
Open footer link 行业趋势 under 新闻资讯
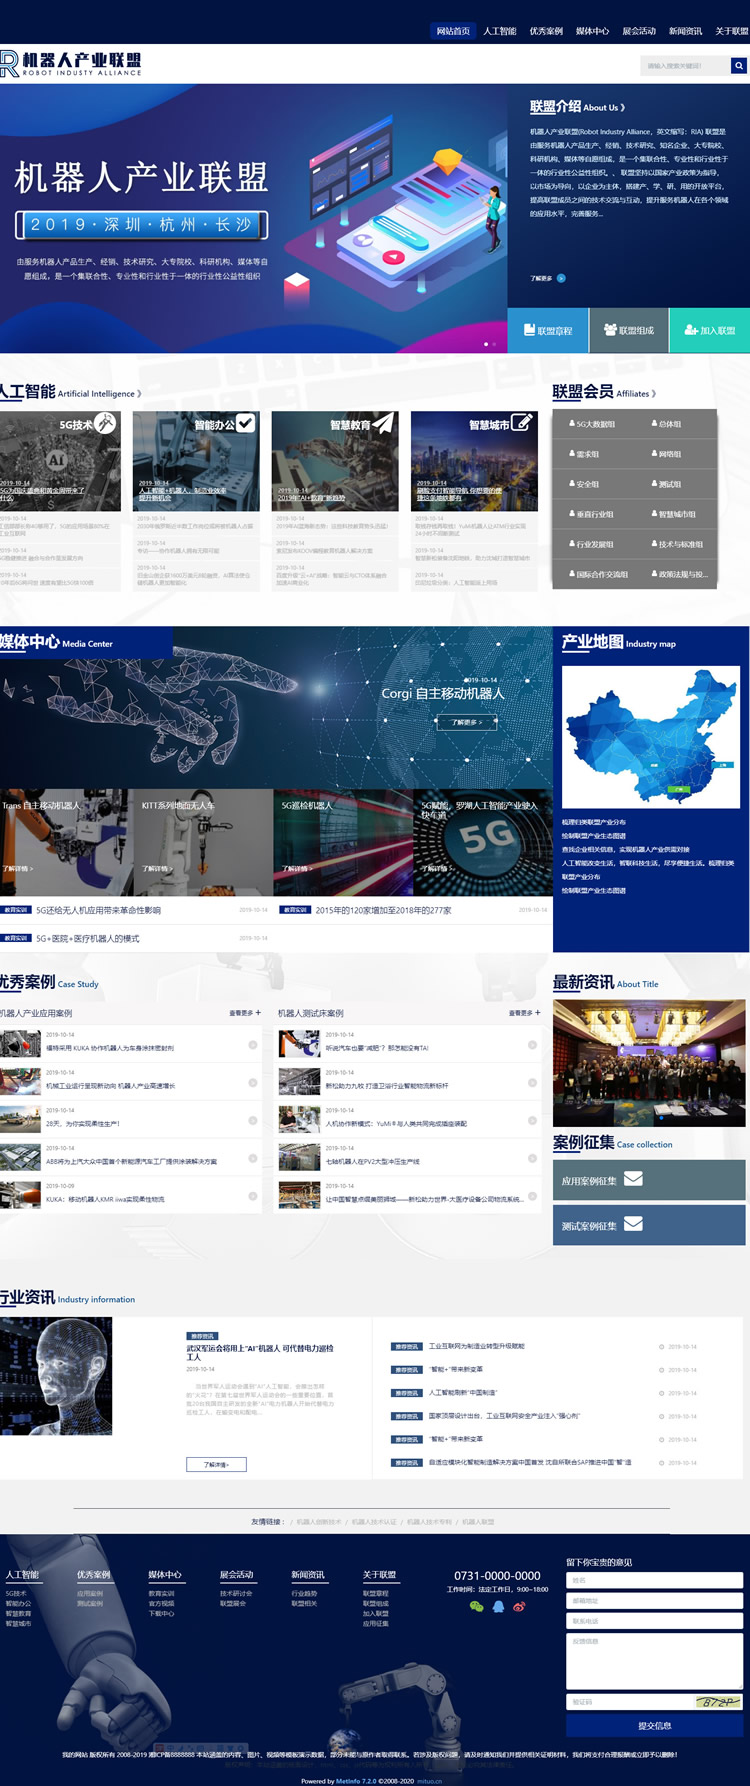pos(304,1593)
